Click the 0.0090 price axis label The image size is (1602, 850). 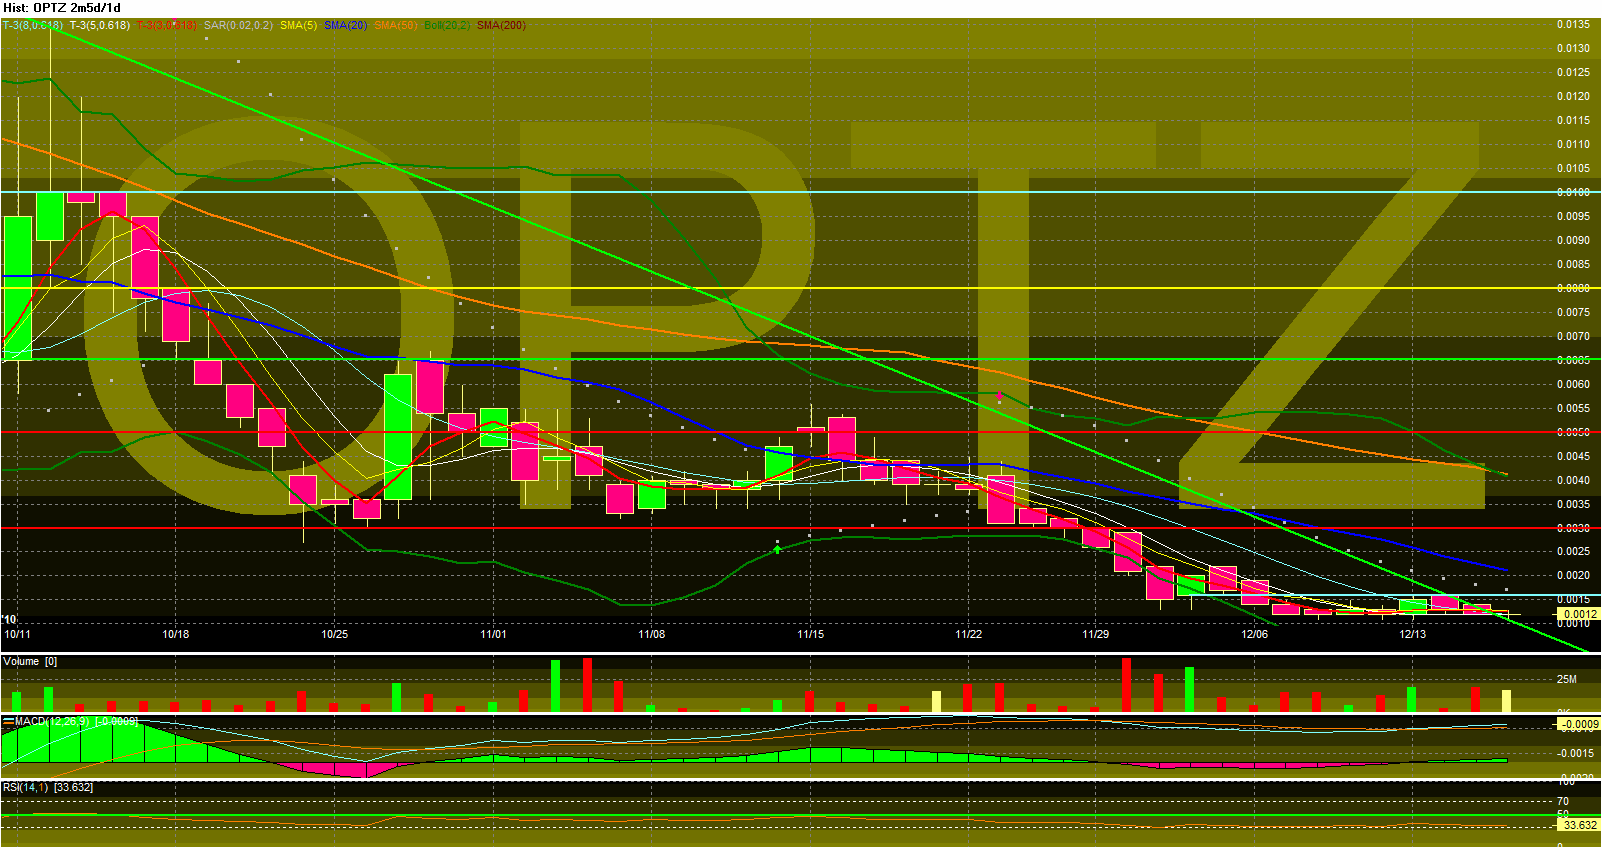[x=1573, y=240]
